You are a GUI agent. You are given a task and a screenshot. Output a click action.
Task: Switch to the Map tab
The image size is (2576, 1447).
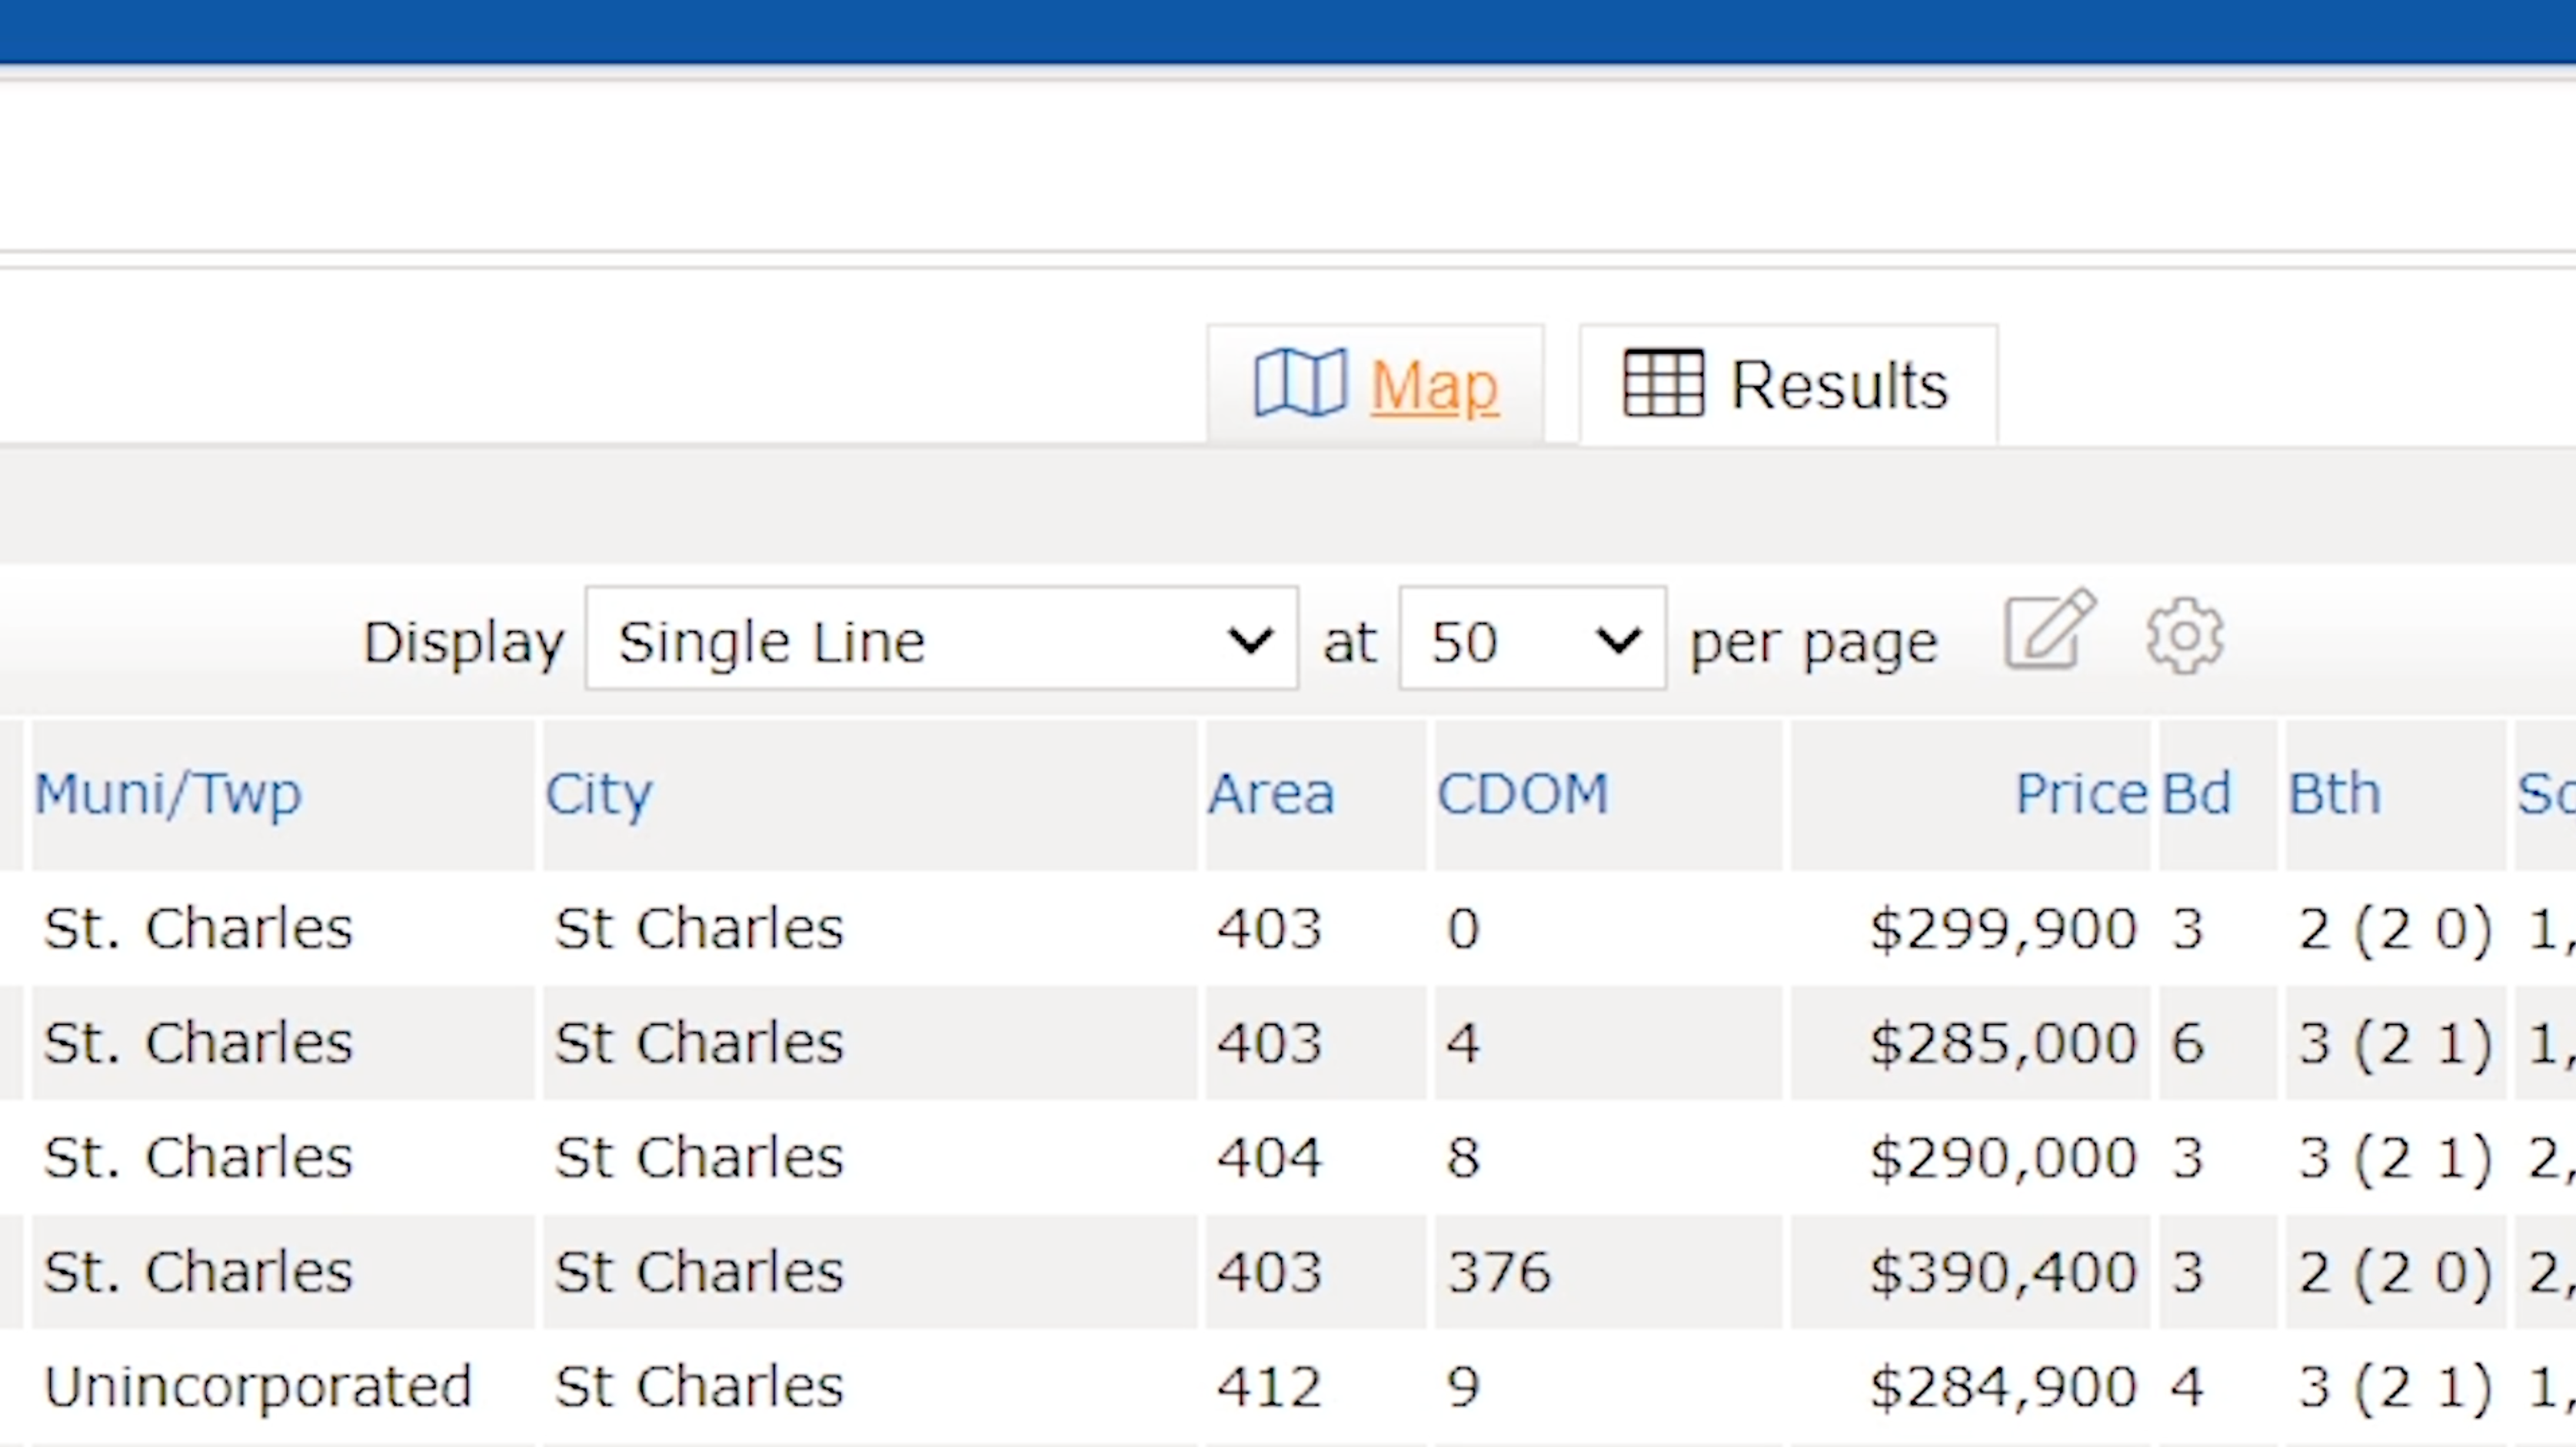(x=1433, y=385)
